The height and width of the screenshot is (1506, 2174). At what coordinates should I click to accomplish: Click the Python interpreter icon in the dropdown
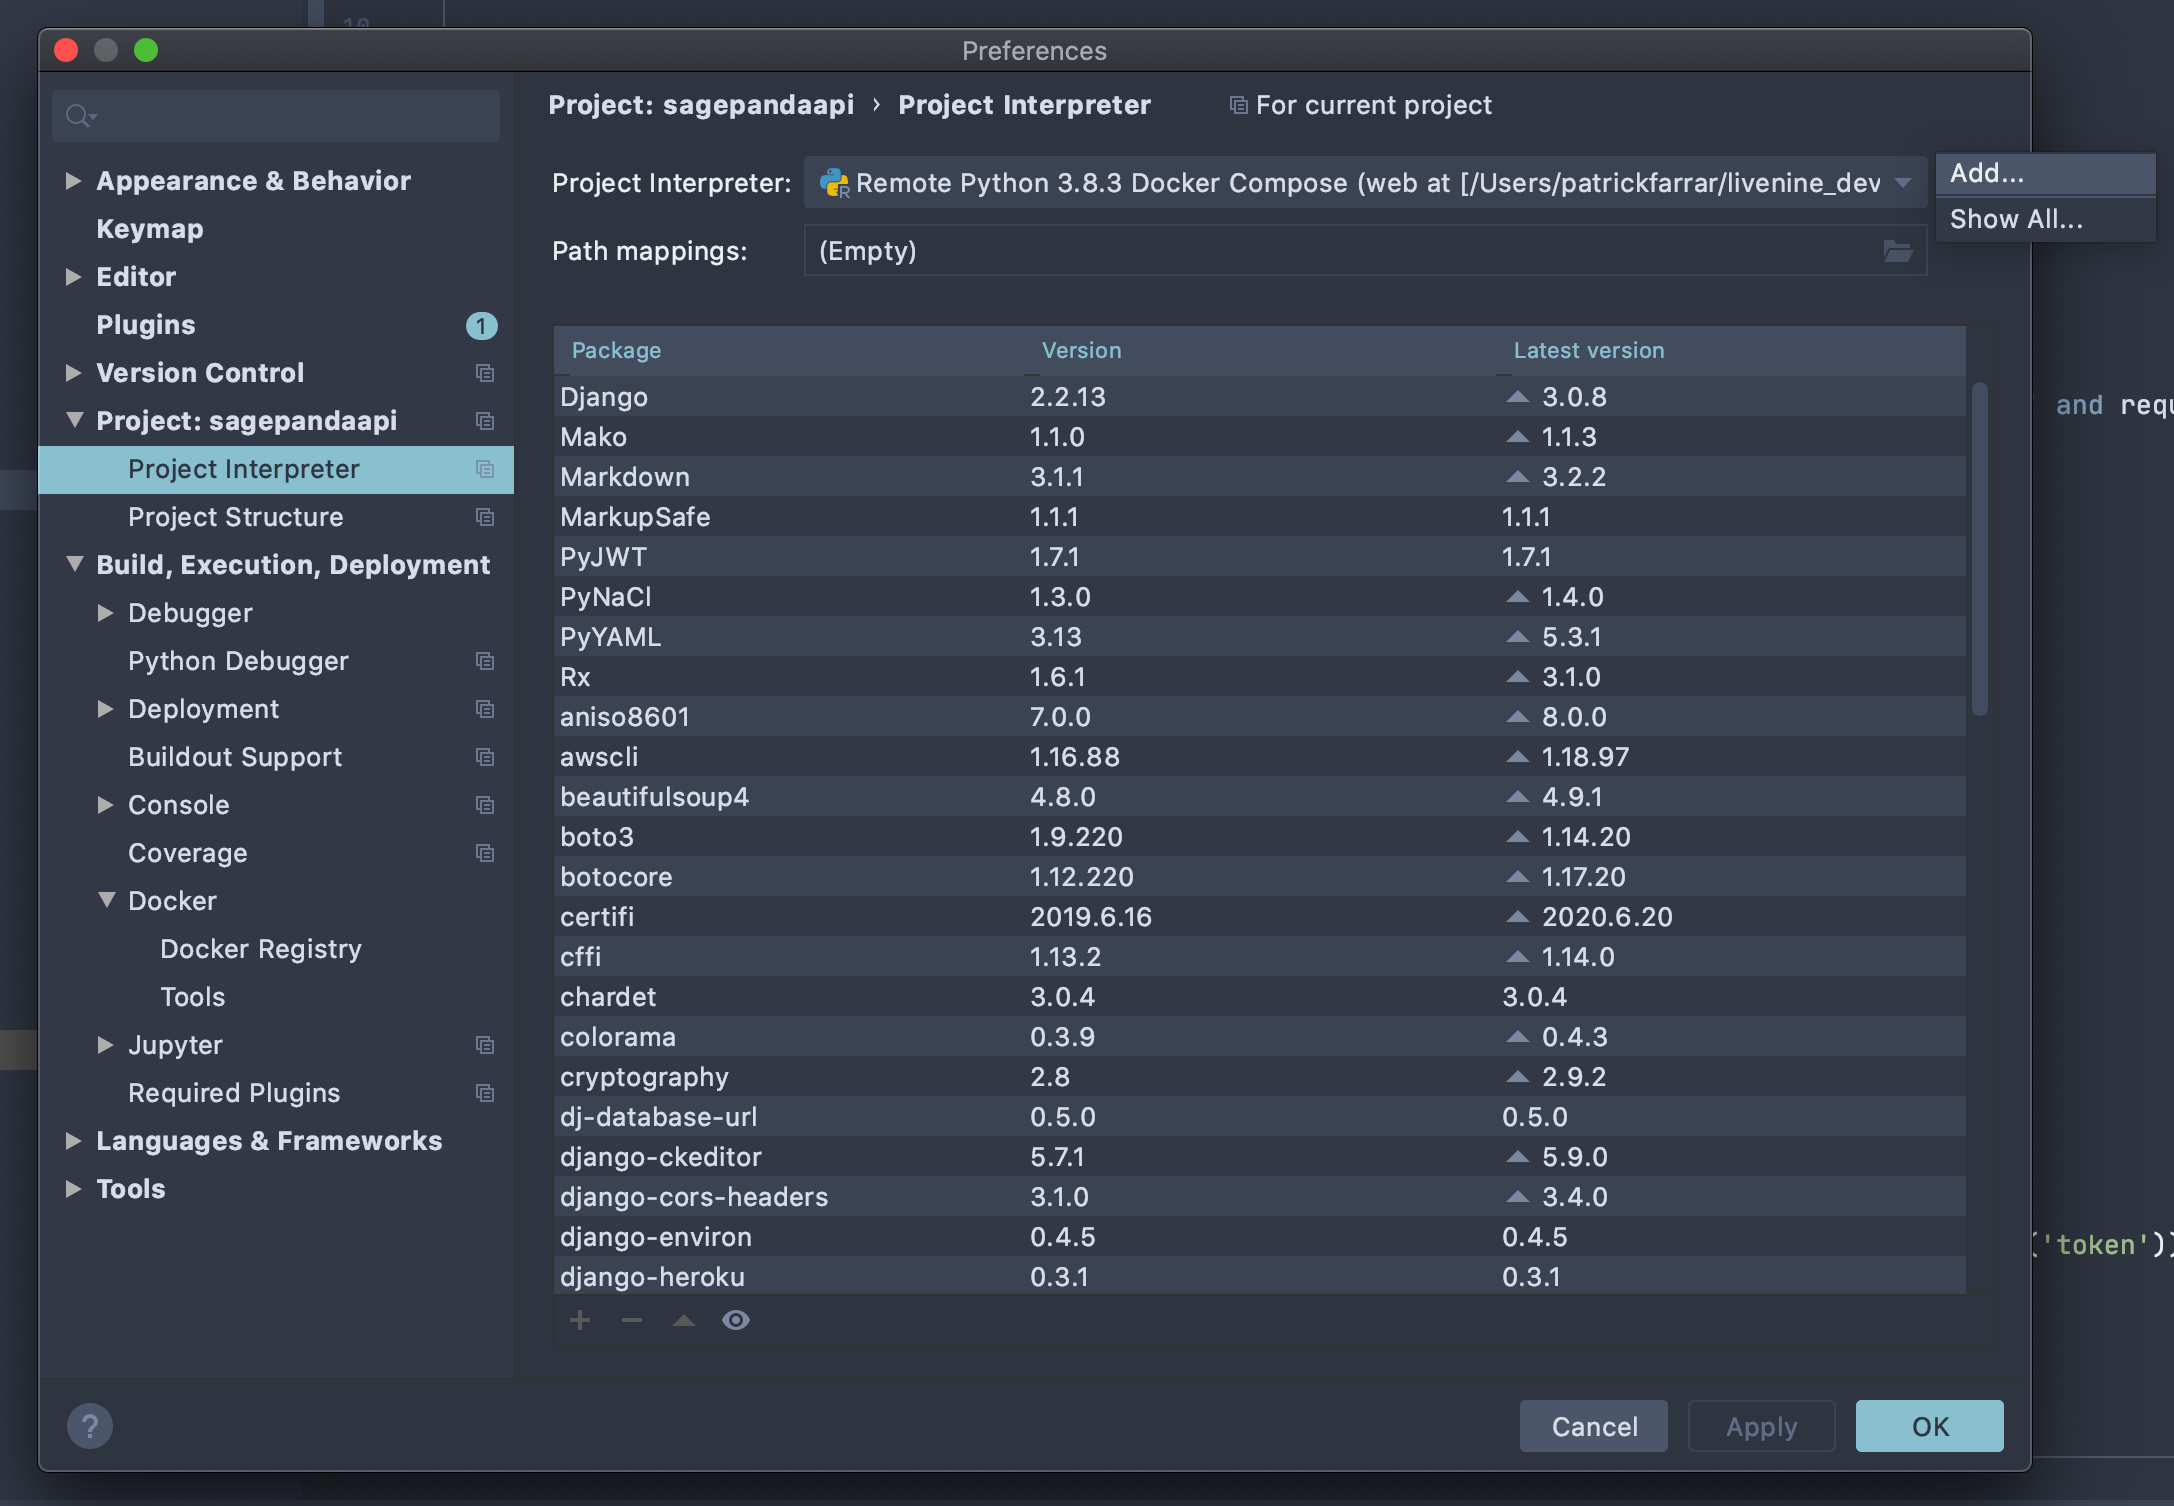click(x=834, y=183)
